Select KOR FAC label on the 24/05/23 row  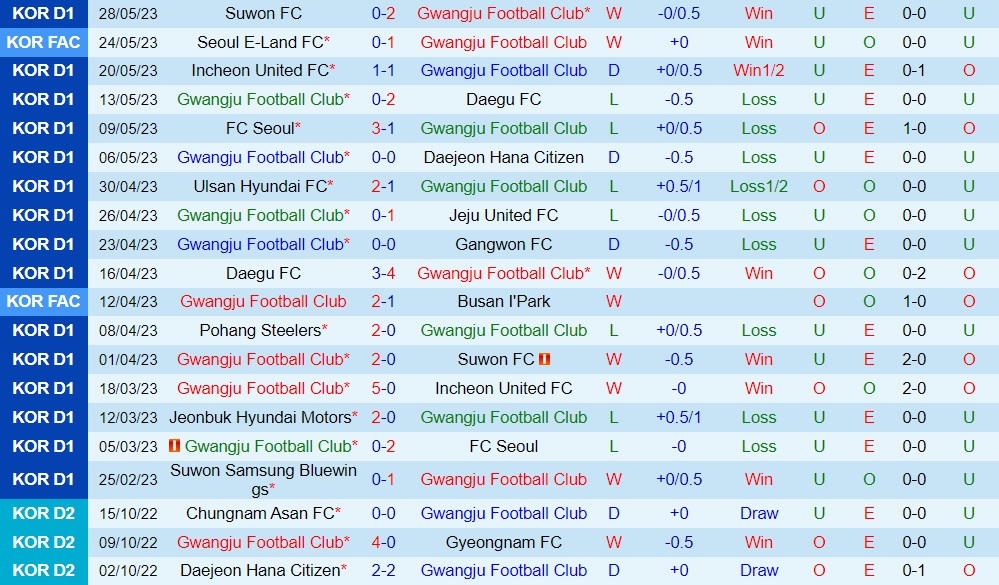tap(43, 42)
